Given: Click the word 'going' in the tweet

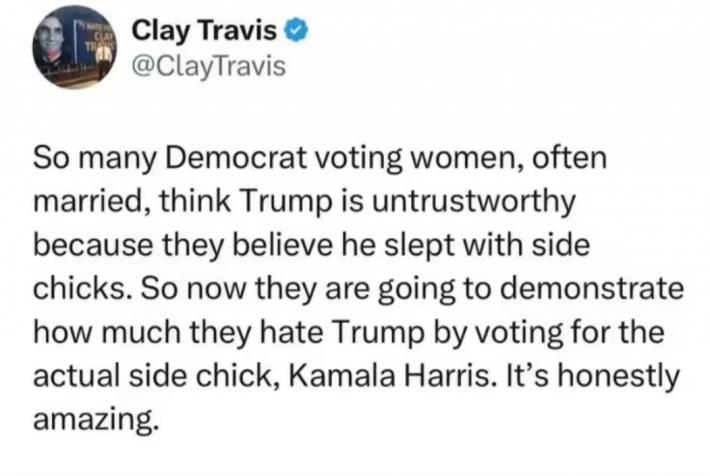Looking at the screenshot, I should [416, 289].
